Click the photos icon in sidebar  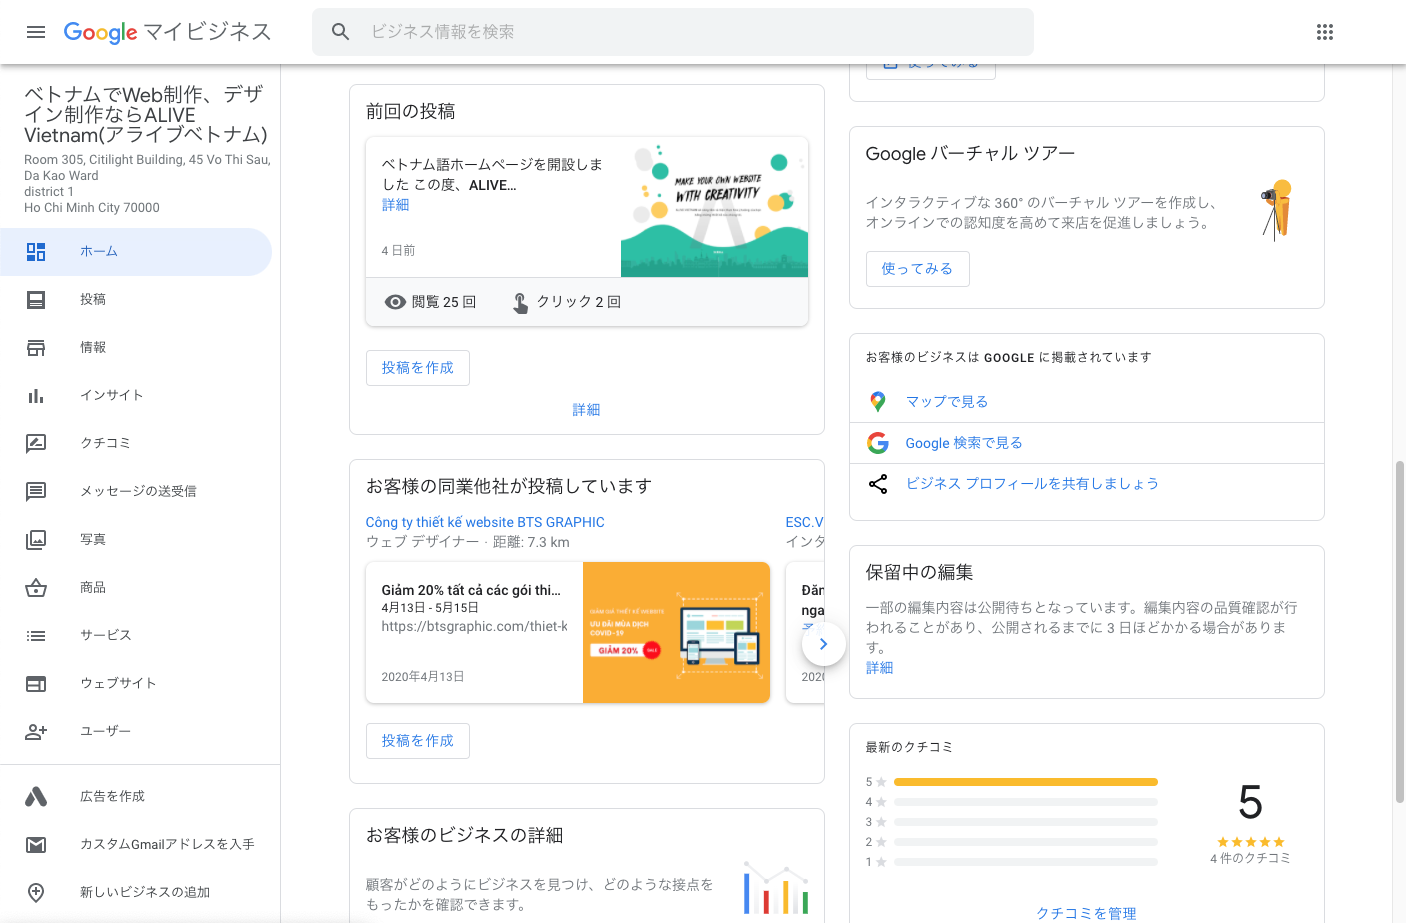pyautogui.click(x=36, y=540)
